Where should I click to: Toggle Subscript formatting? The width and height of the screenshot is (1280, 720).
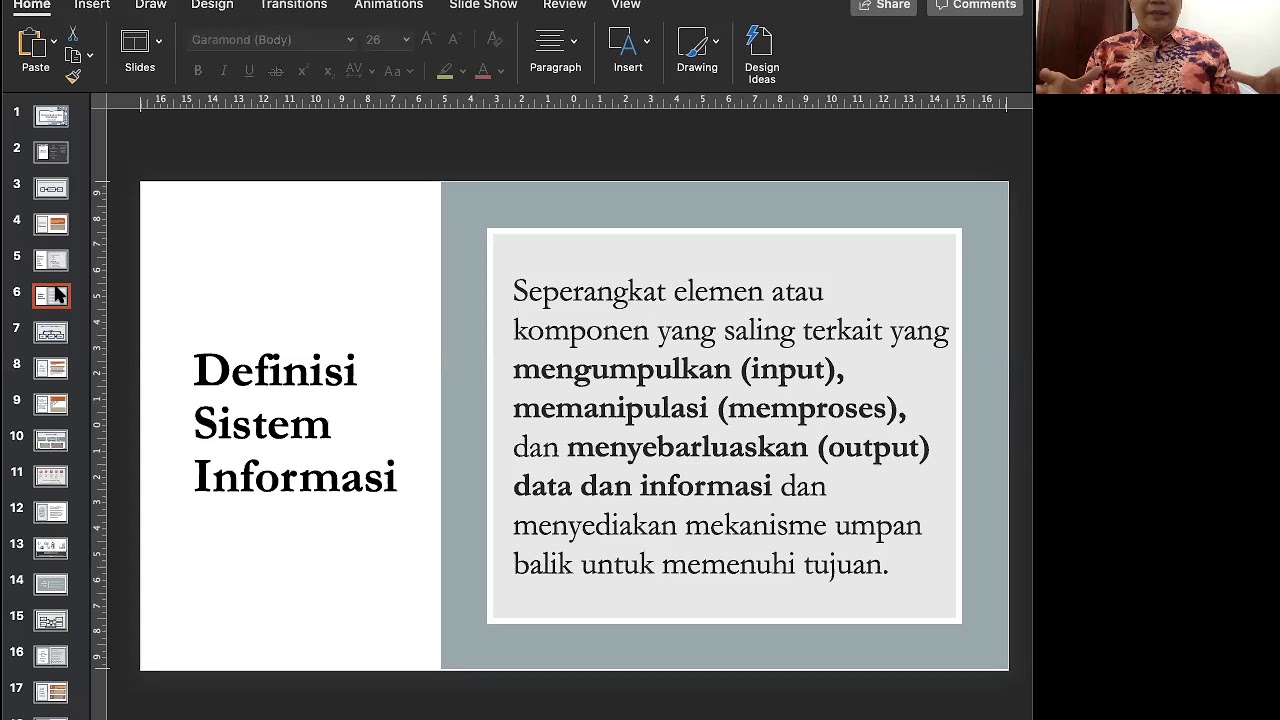pos(328,71)
